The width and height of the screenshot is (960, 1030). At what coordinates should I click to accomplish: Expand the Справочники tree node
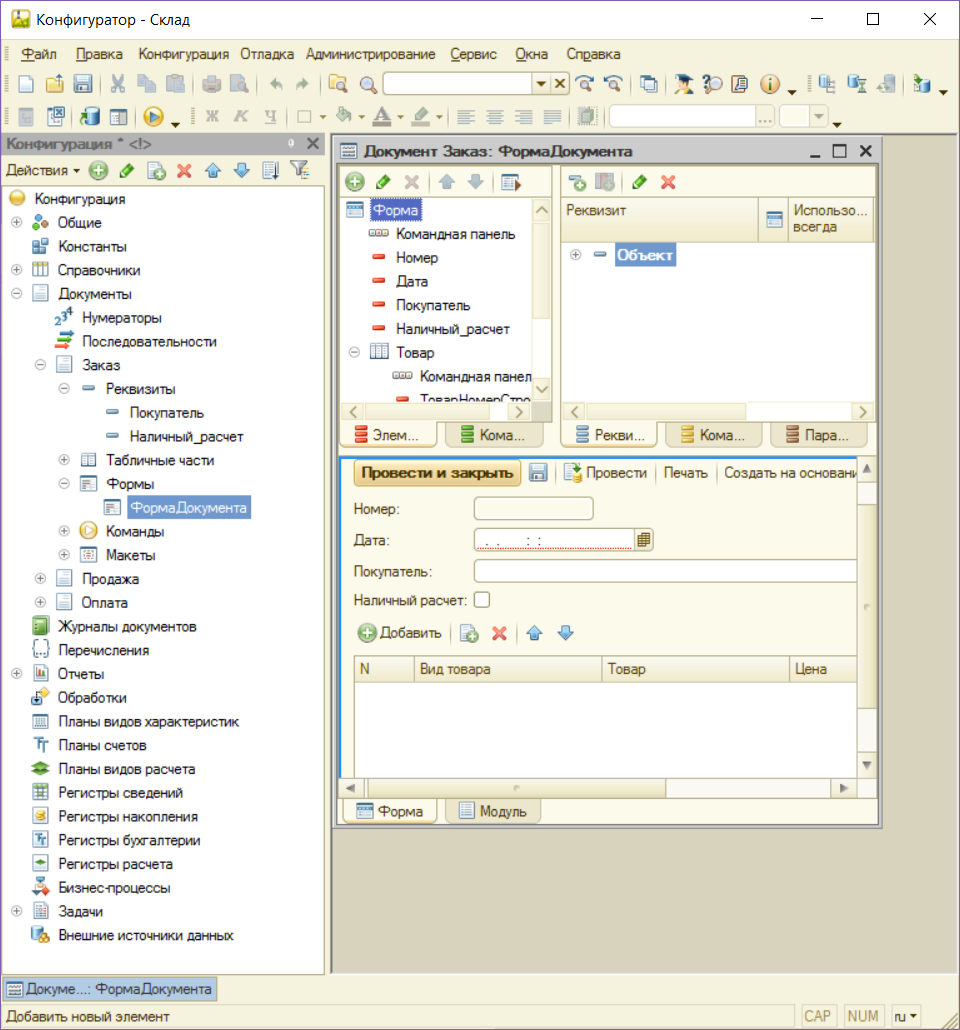coord(17,270)
